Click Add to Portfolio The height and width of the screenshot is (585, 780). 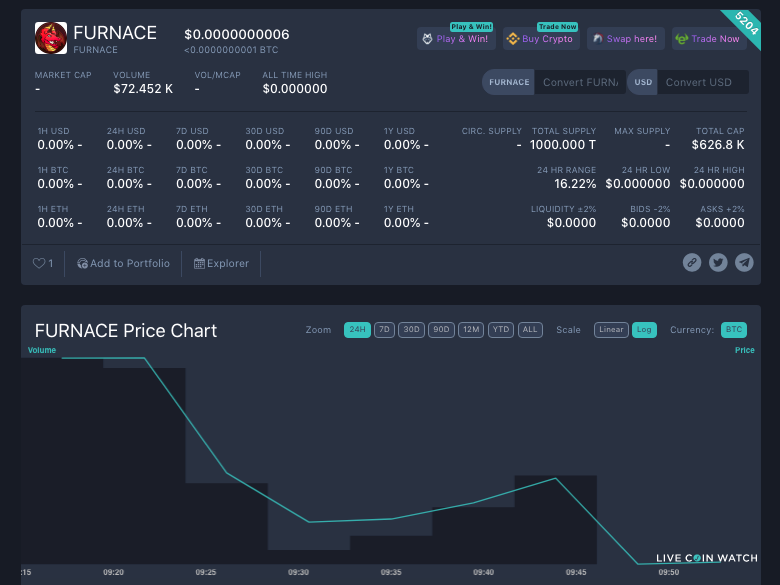point(123,263)
